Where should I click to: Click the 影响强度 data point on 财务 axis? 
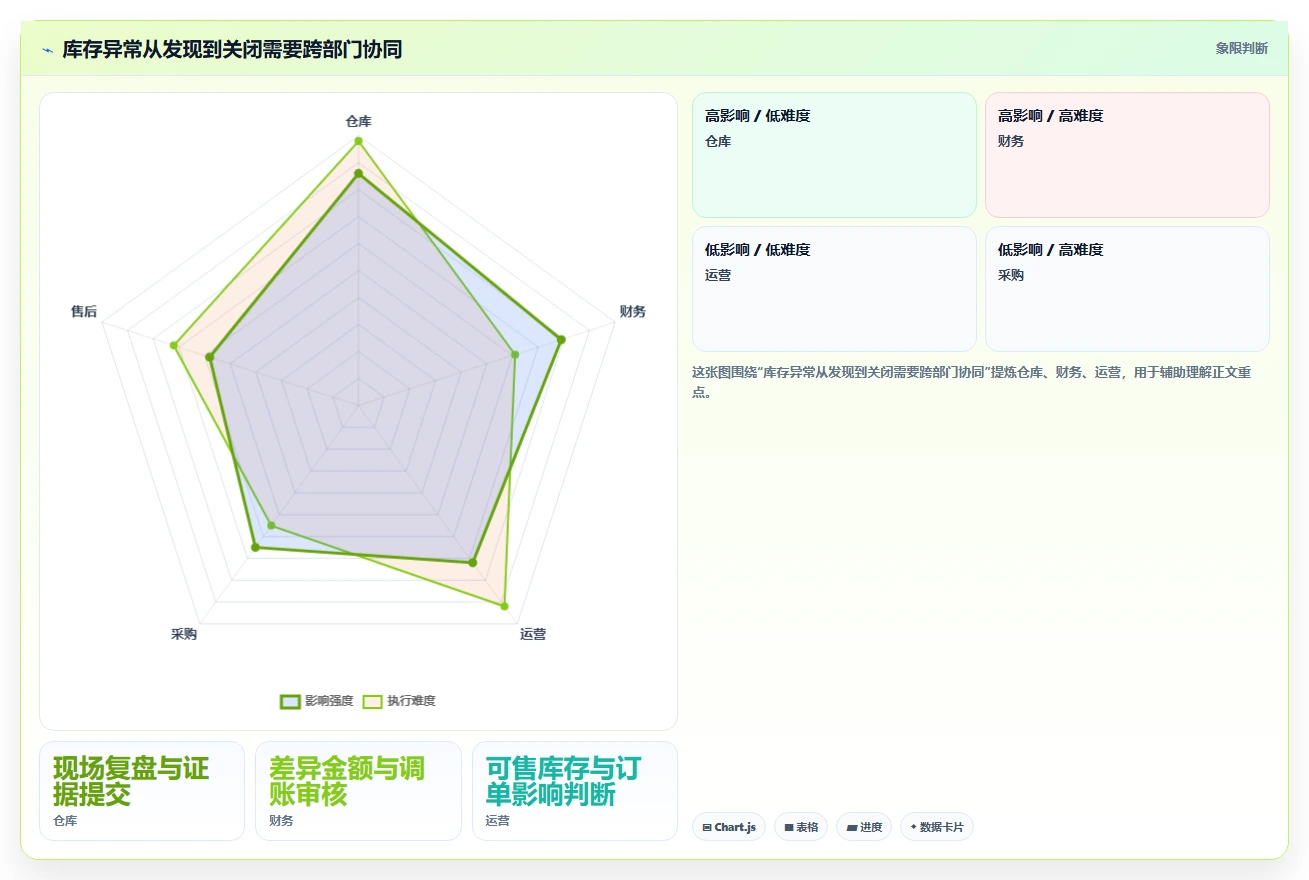[561, 340]
